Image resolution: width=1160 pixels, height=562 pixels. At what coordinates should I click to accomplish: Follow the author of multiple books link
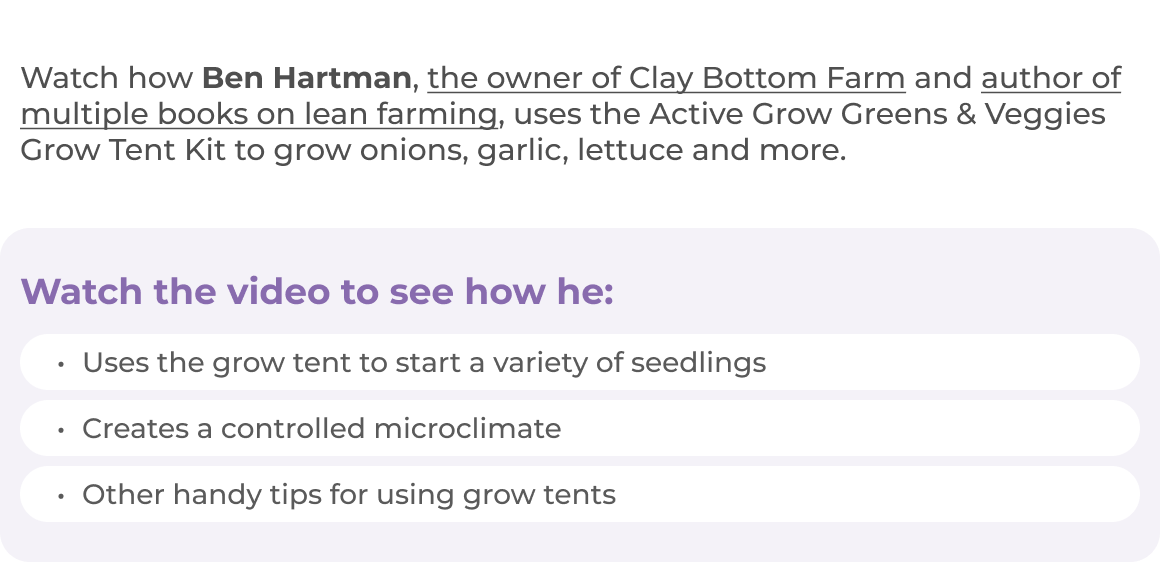click(x=1051, y=78)
